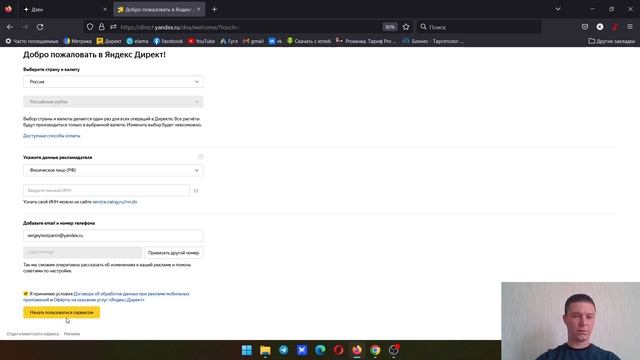This screenshot has width=640, height=360.
Task: Open the Реклама footer link
Action: click(72, 334)
